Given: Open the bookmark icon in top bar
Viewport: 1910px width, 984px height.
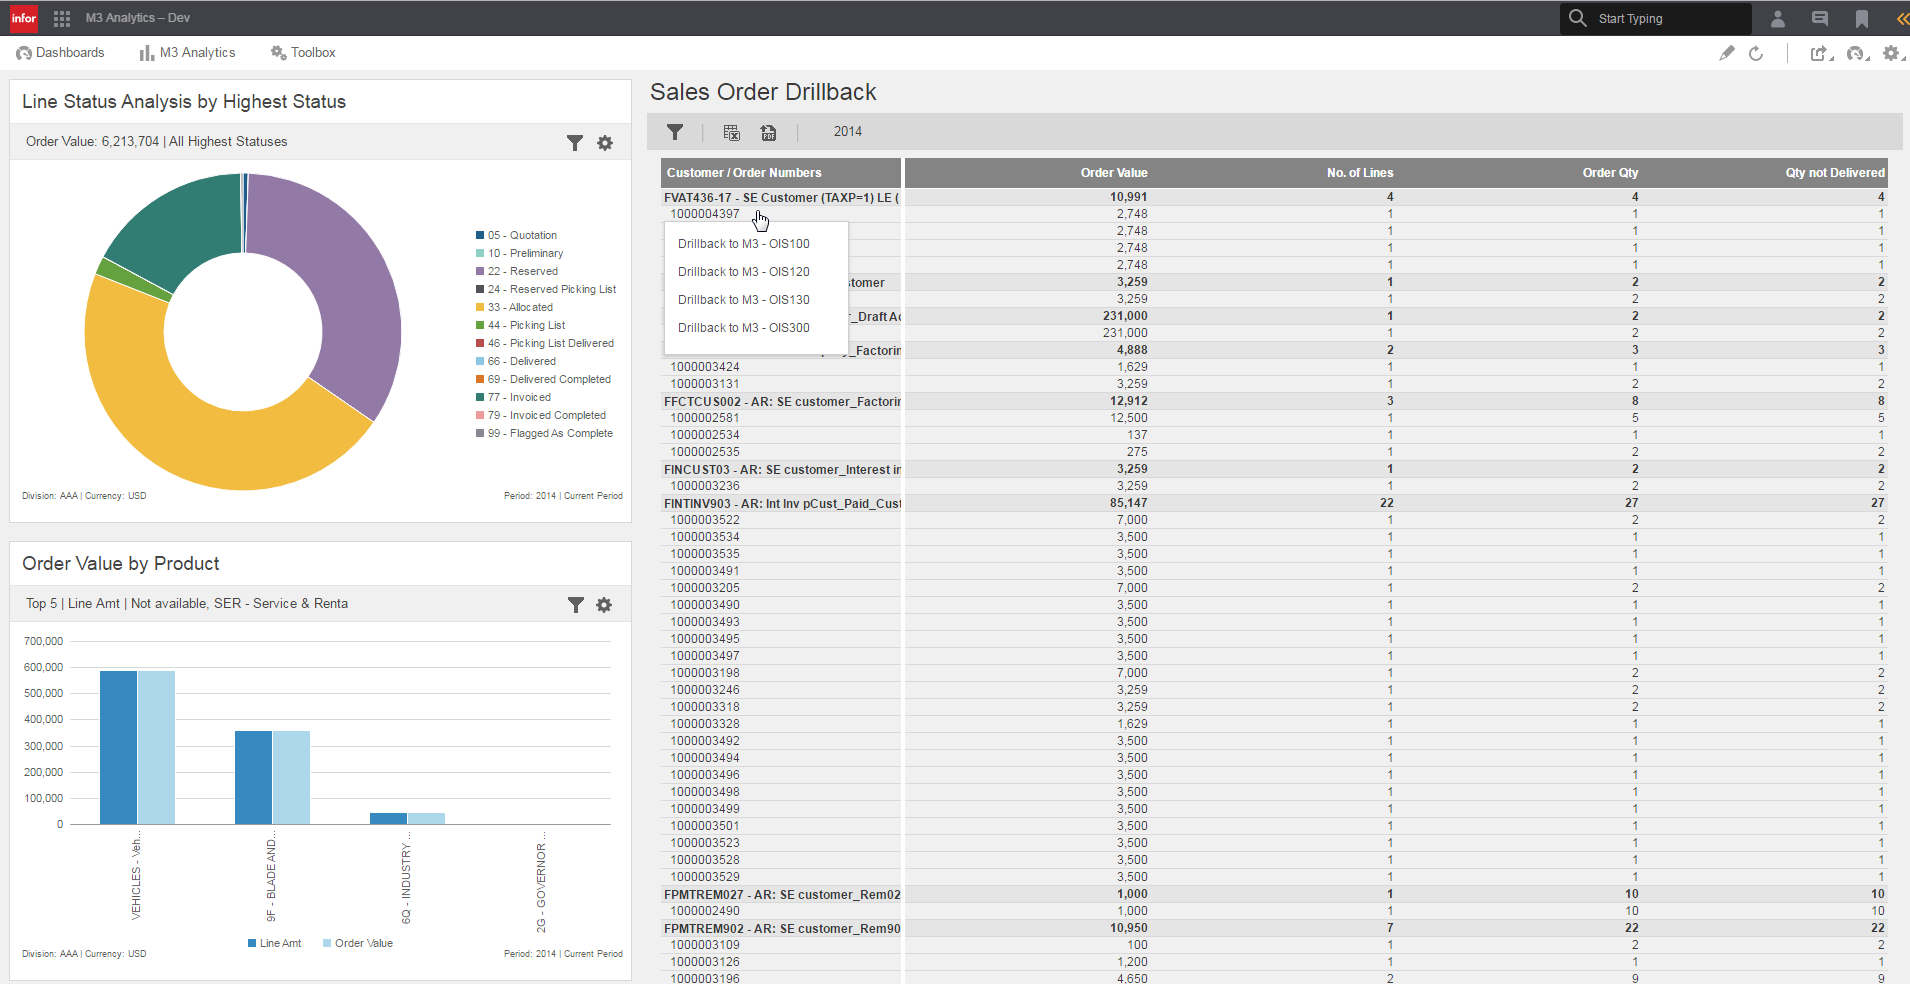Looking at the screenshot, I should tap(1862, 18).
